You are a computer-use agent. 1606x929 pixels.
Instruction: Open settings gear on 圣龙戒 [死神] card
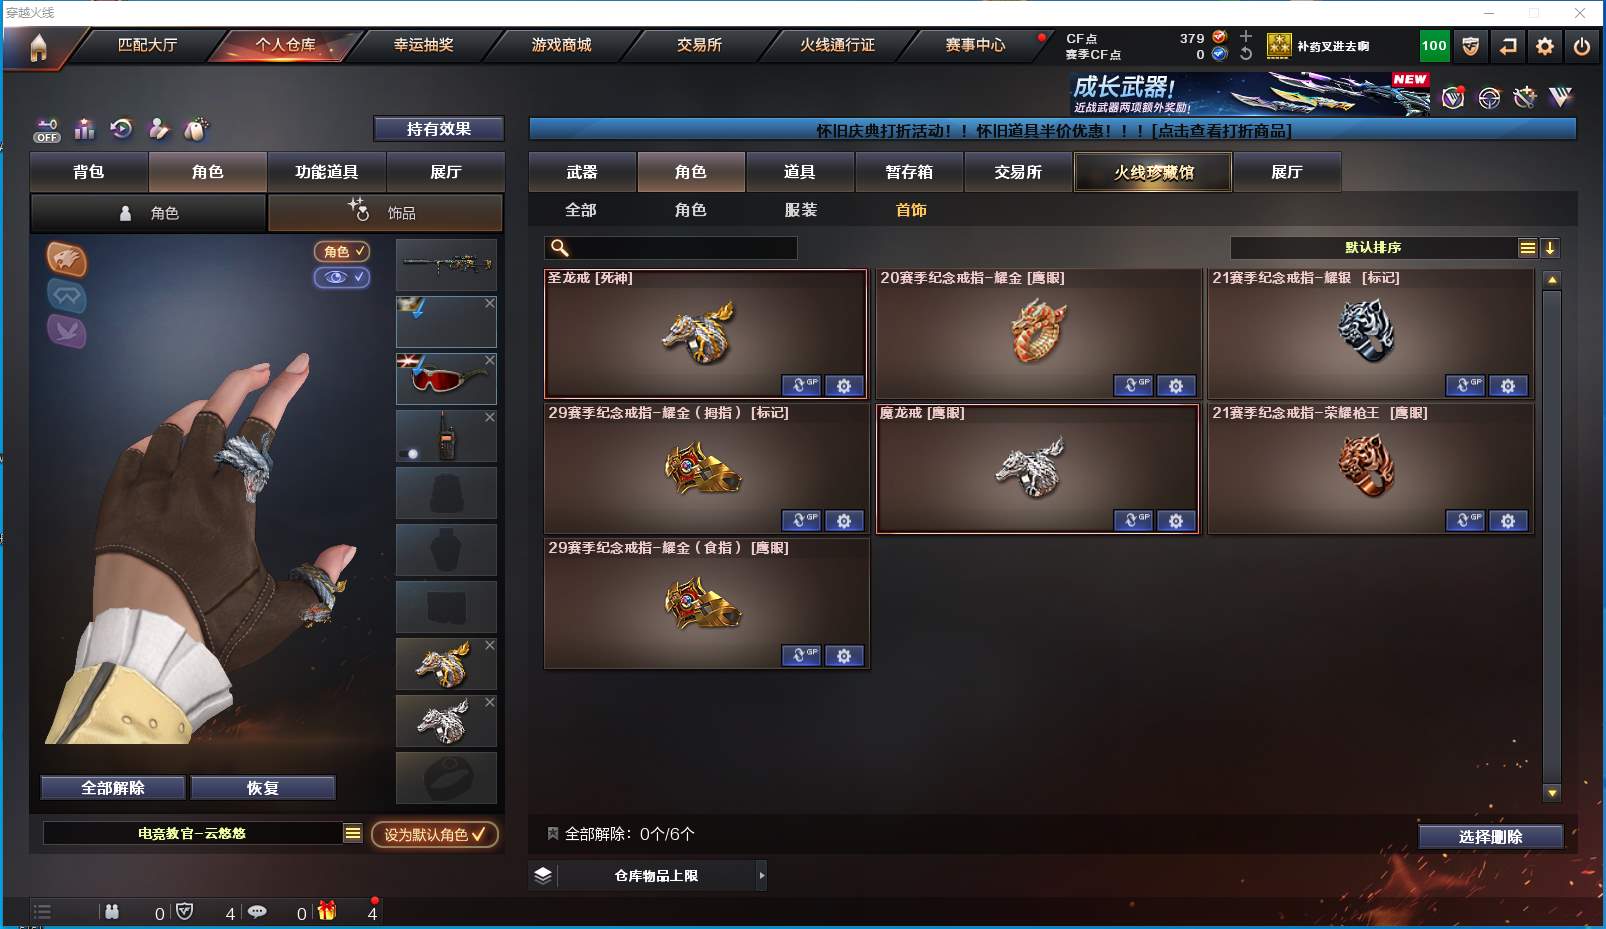[844, 386]
